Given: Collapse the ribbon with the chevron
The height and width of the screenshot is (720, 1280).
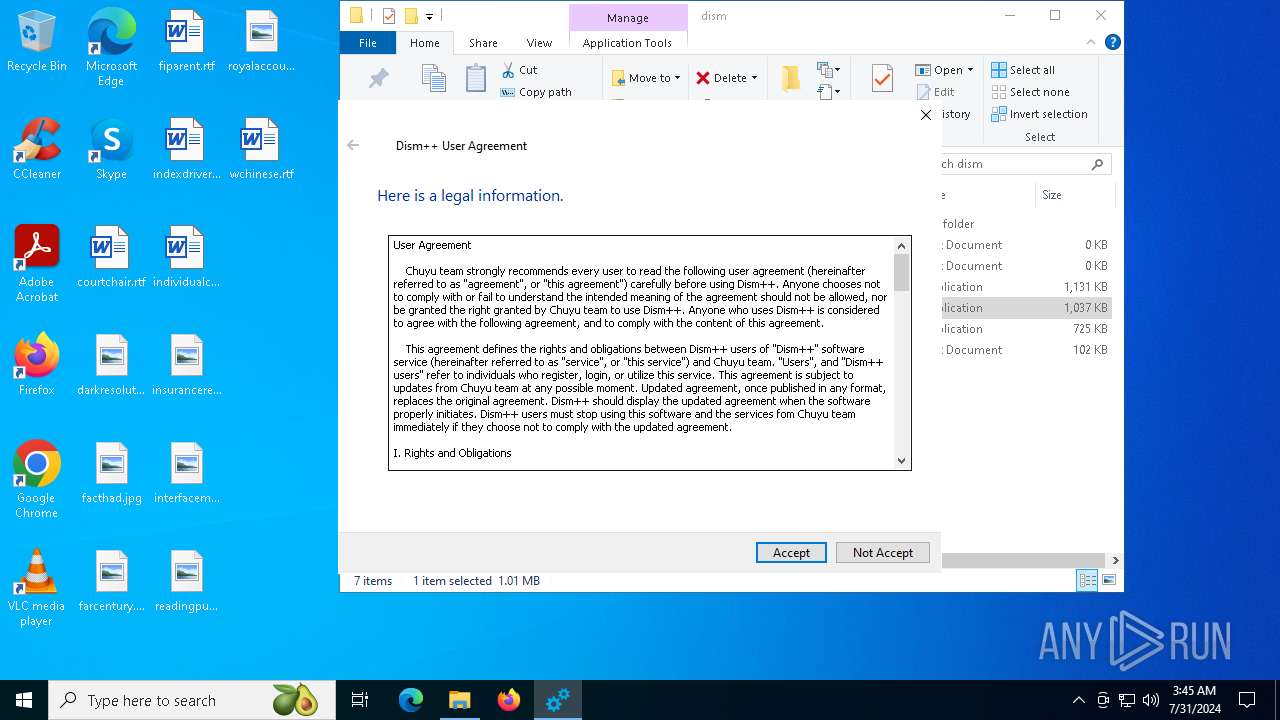Looking at the screenshot, I should (1091, 42).
